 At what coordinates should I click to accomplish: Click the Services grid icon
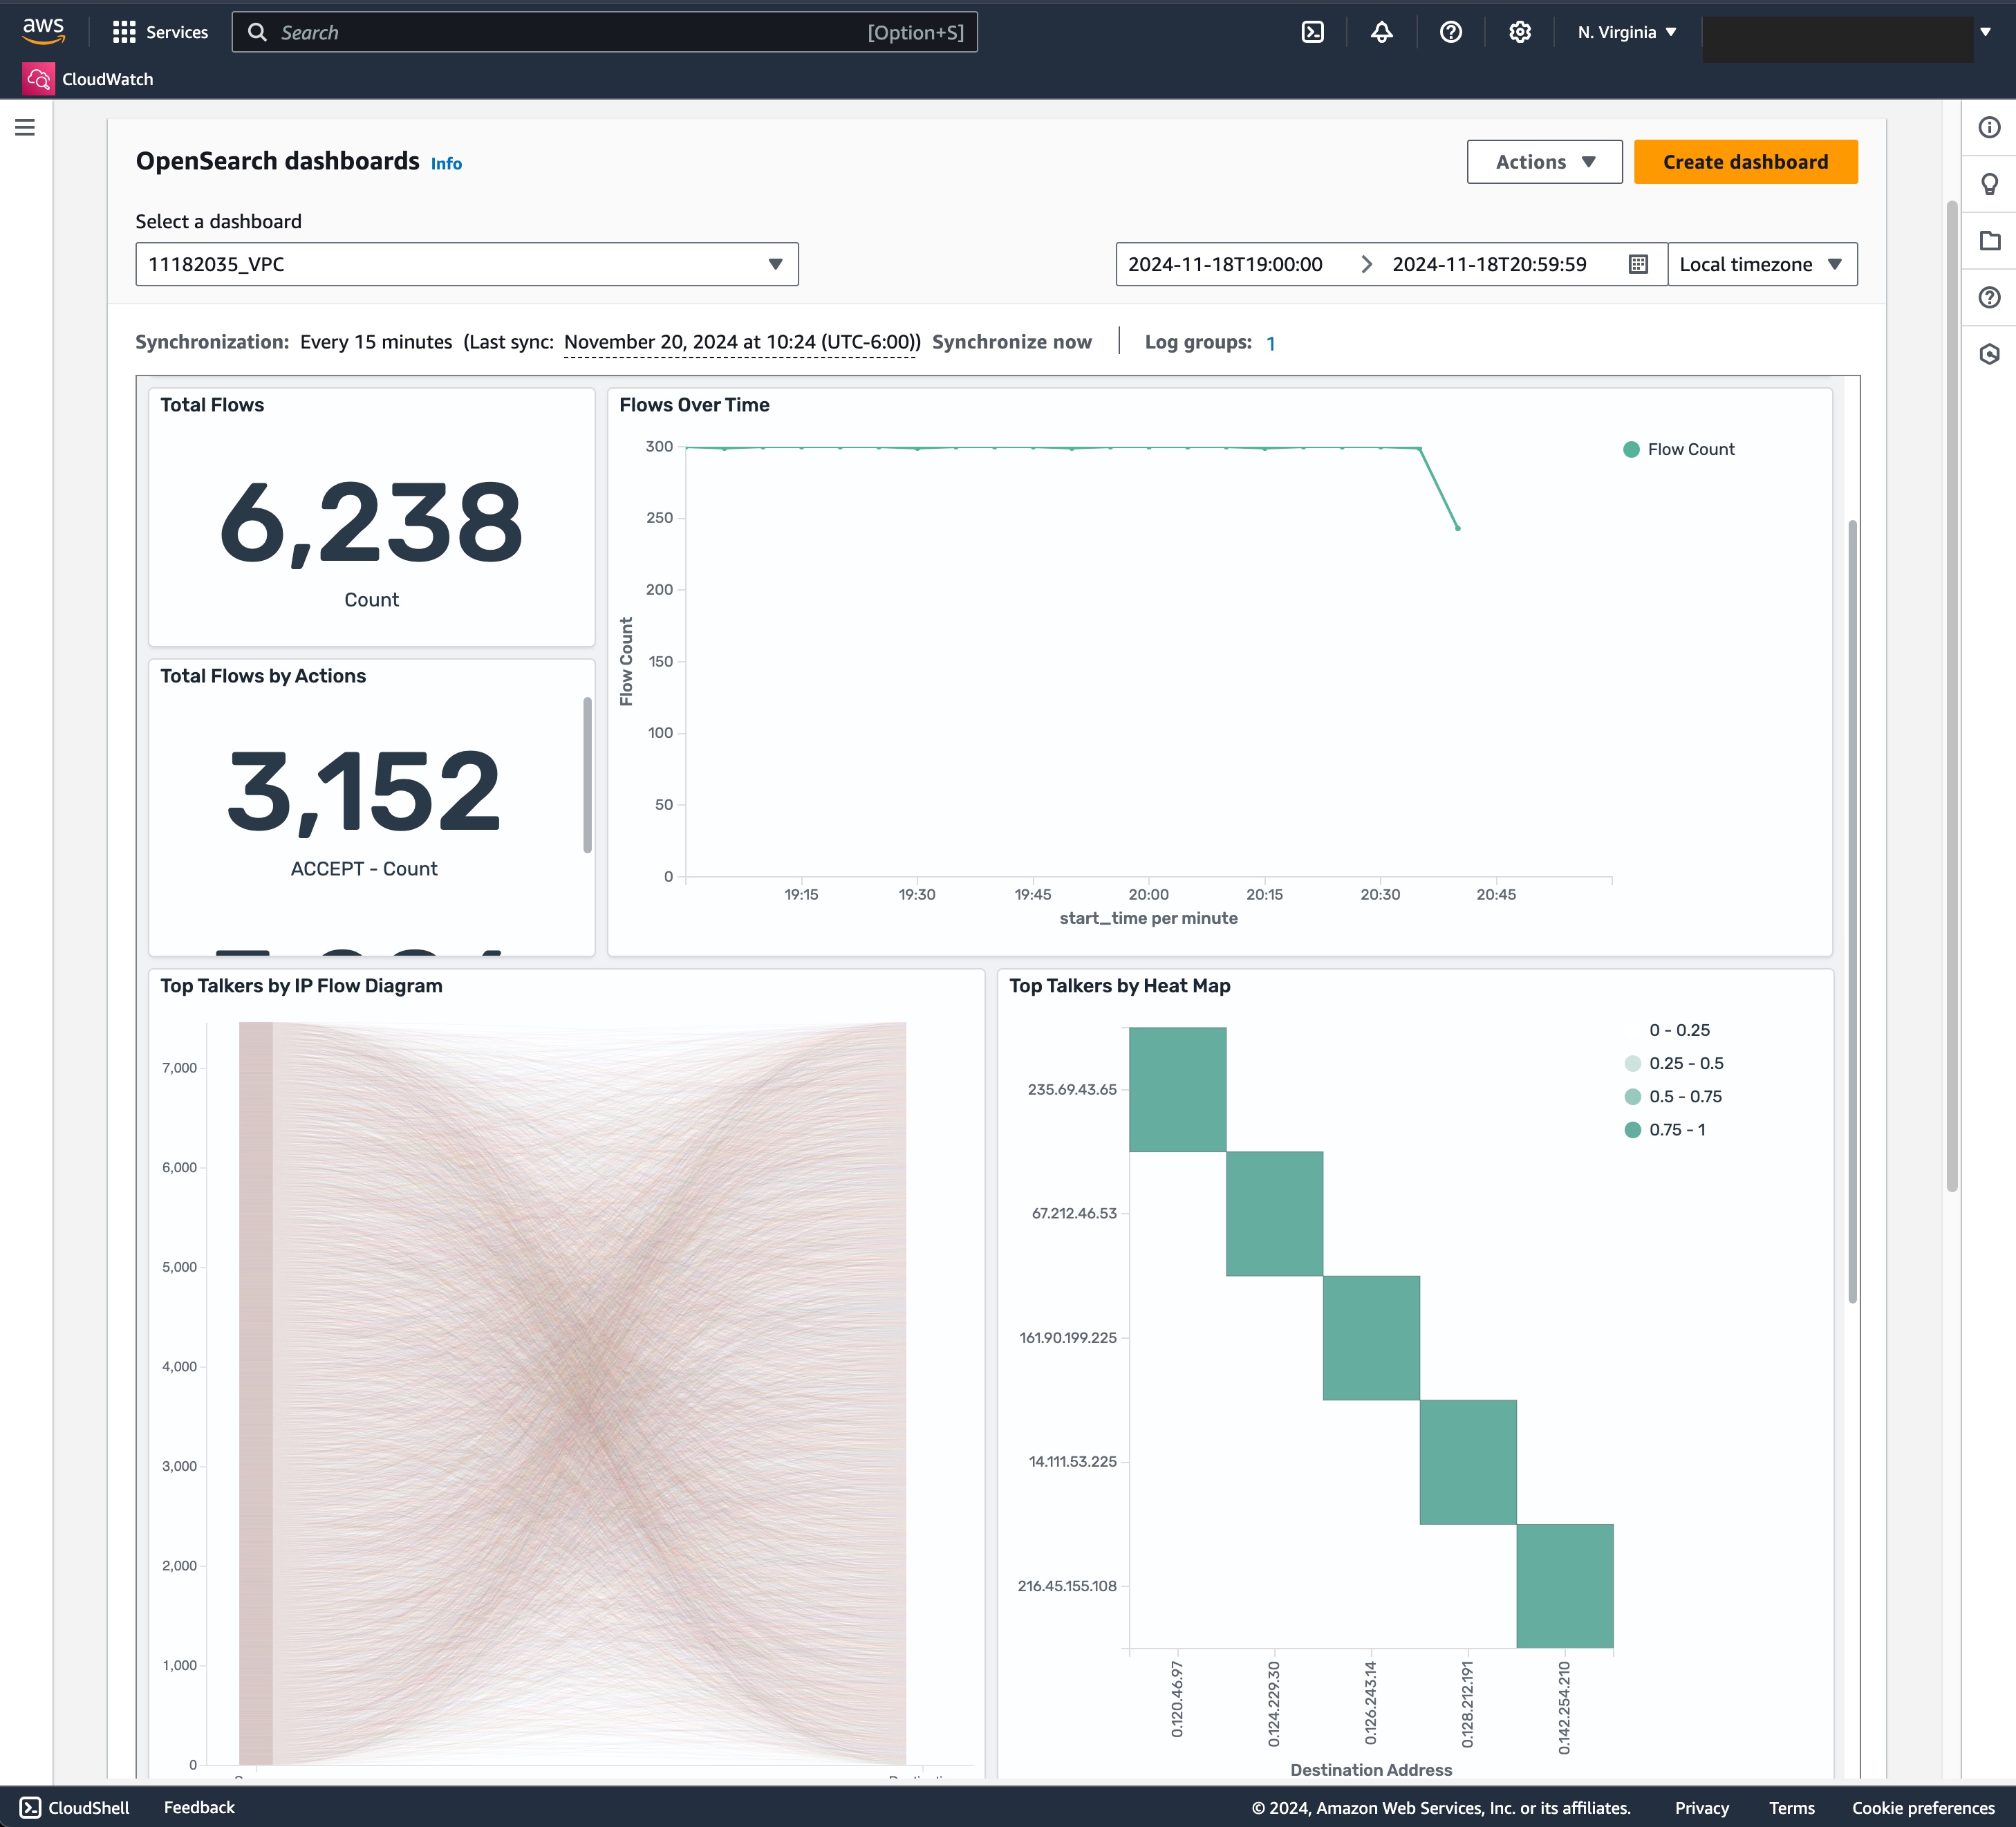124,32
